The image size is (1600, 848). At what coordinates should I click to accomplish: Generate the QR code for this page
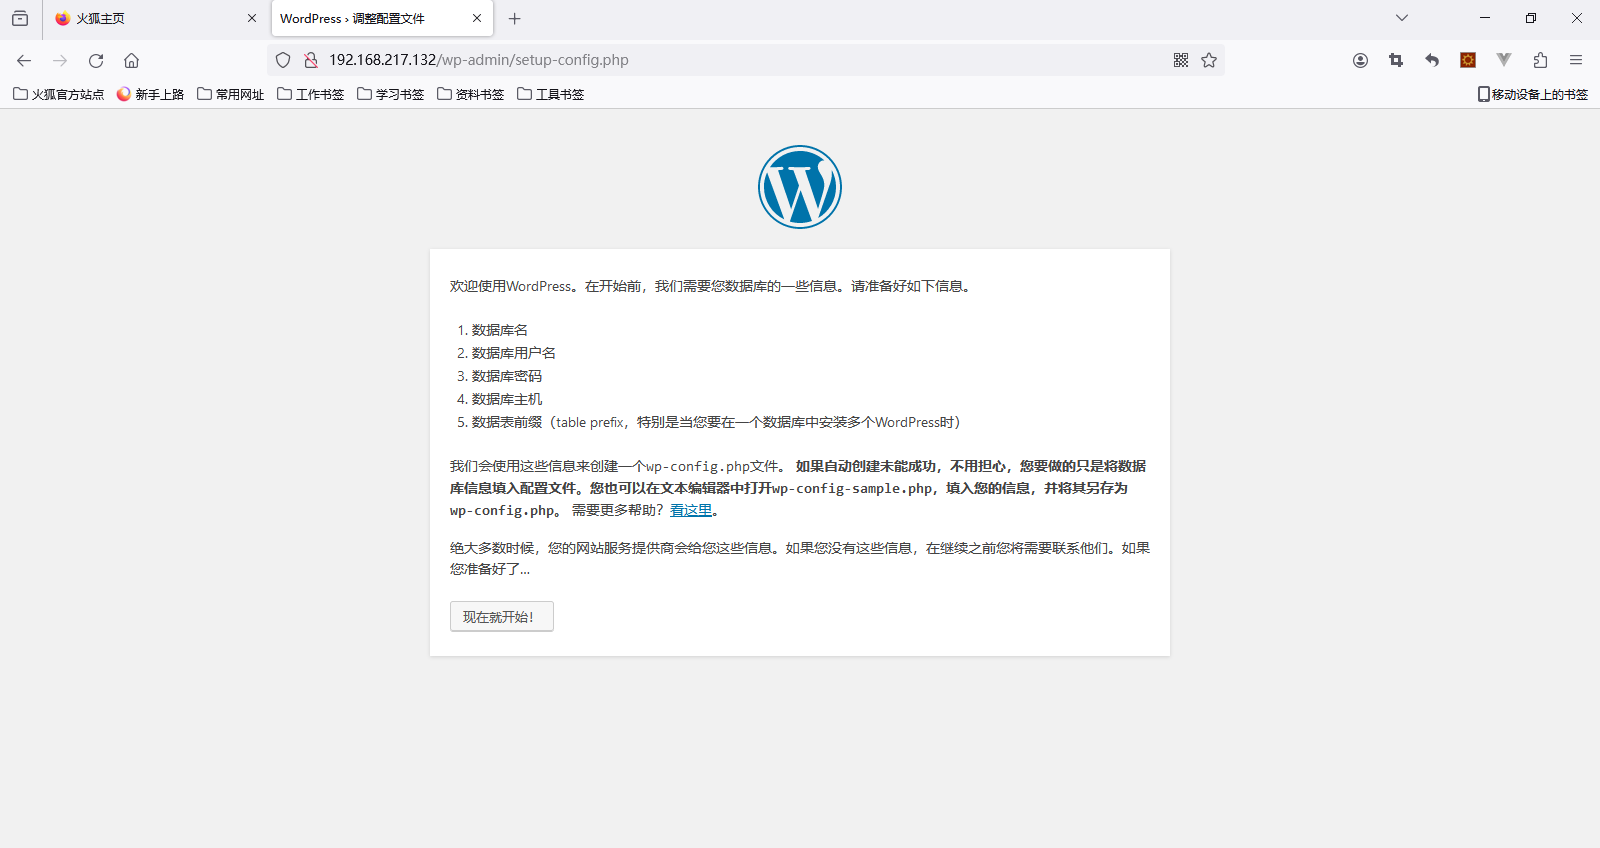(1181, 60)
